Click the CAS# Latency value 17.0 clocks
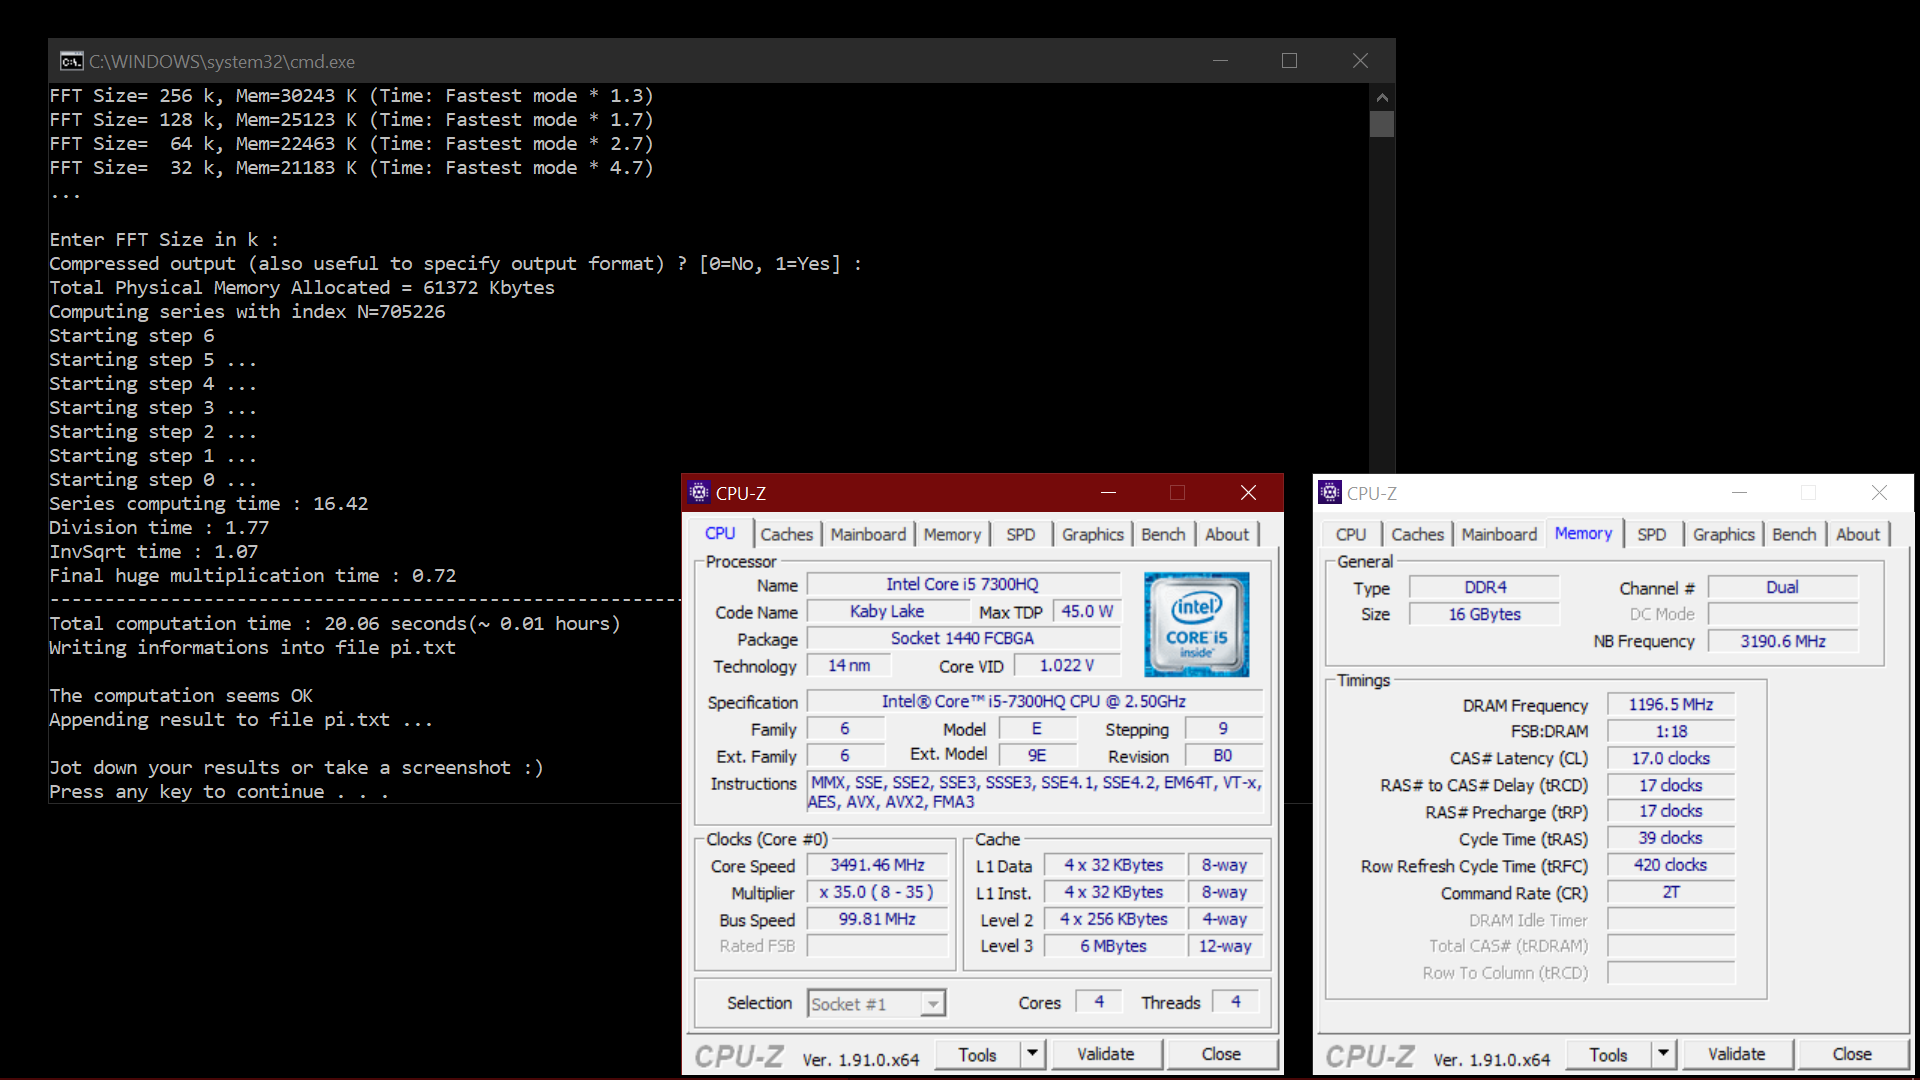Viewport: 1920px width, 1080px height. [1670, 758]
